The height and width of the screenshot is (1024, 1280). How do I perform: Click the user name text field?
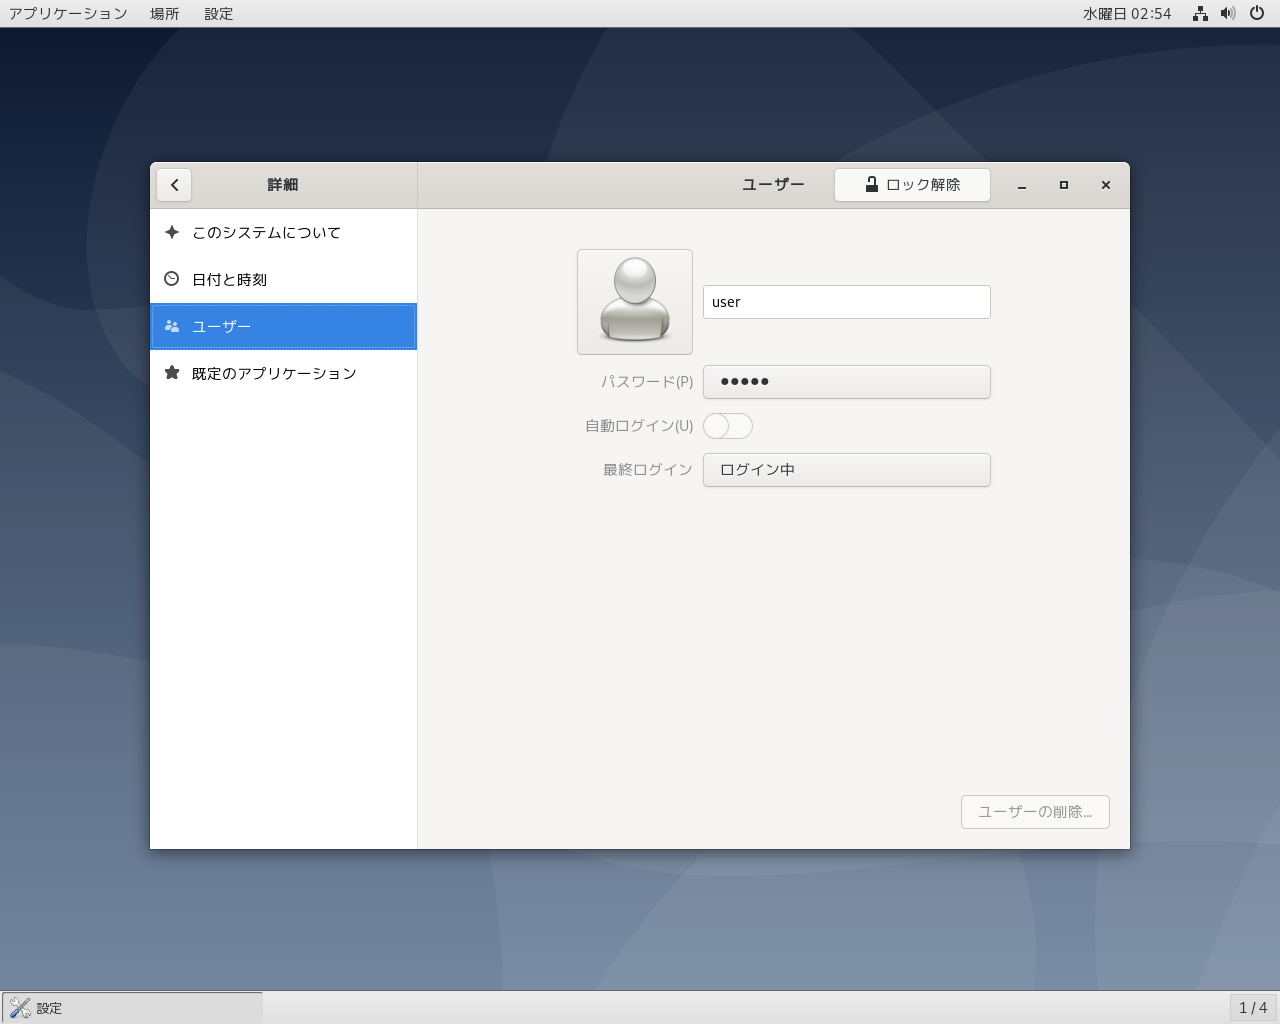847,302
